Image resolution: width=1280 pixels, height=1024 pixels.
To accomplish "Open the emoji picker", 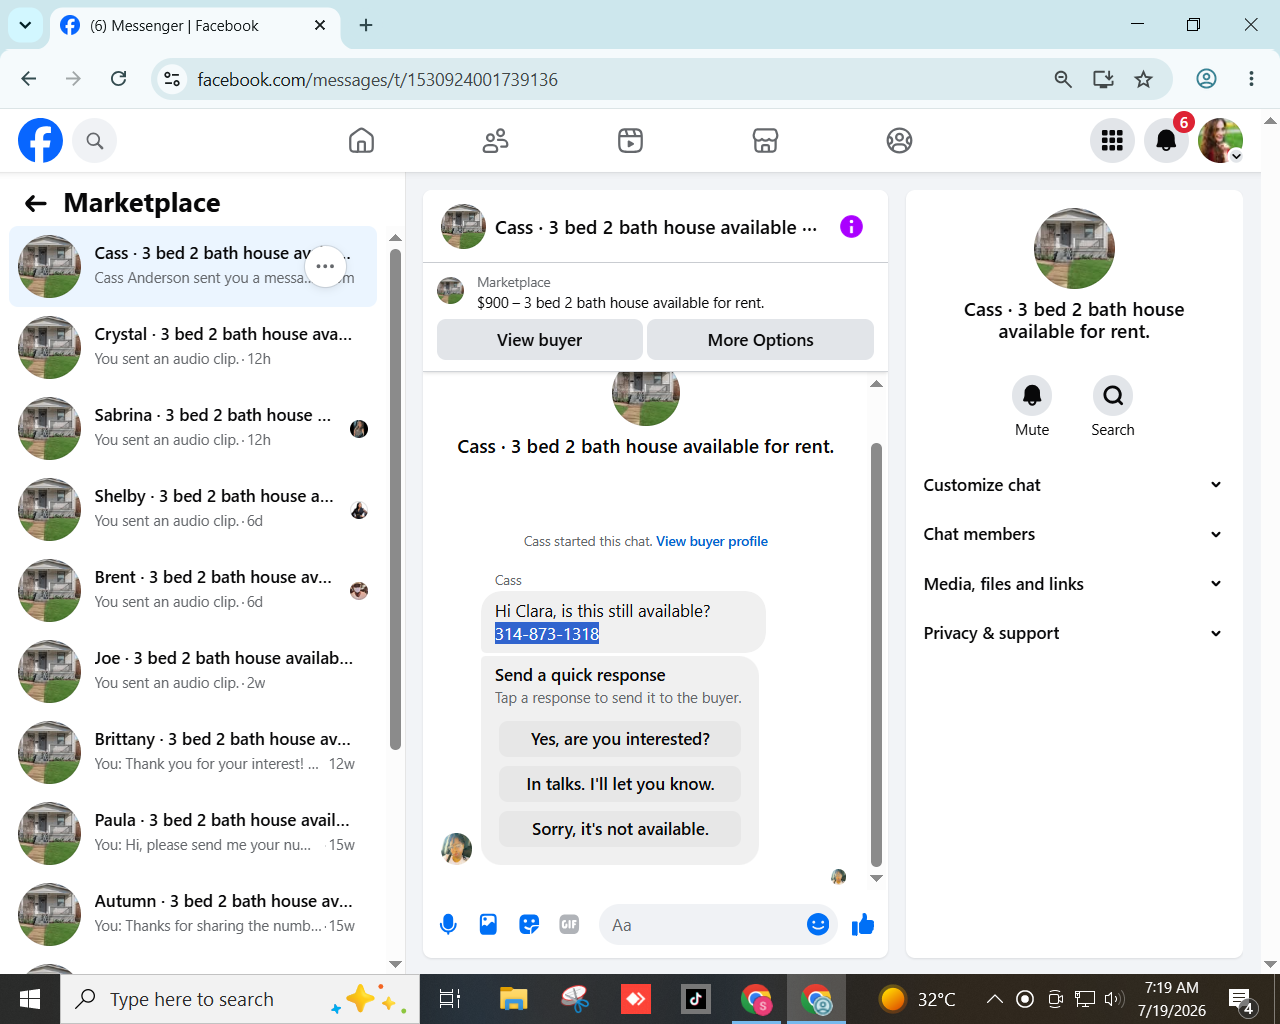I will (818, 925).
